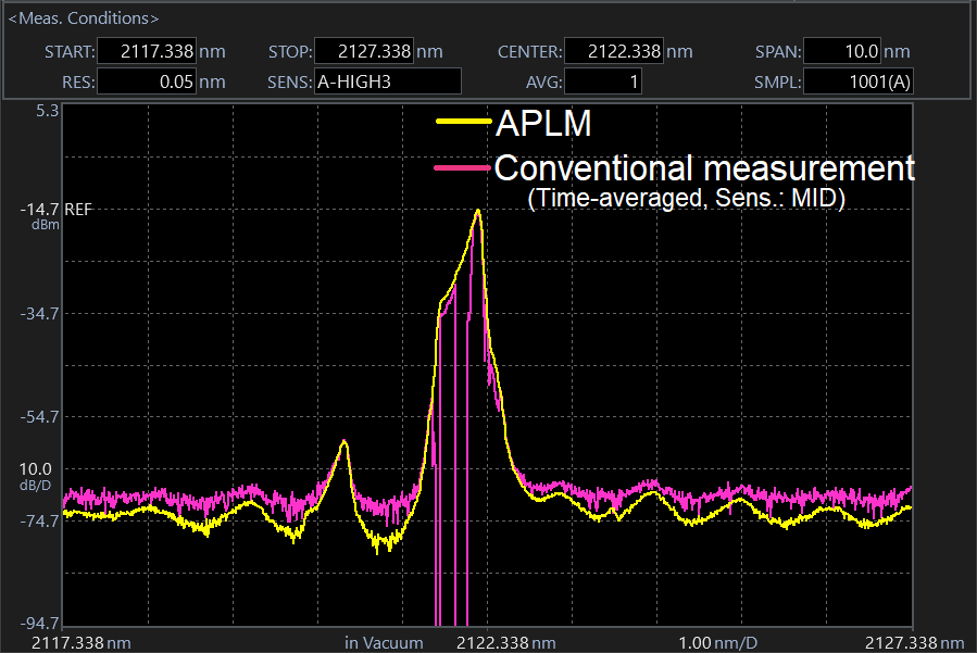Select the RES resolution field
The width and height of the screenshot is (977, 653).
click(147, 82)
